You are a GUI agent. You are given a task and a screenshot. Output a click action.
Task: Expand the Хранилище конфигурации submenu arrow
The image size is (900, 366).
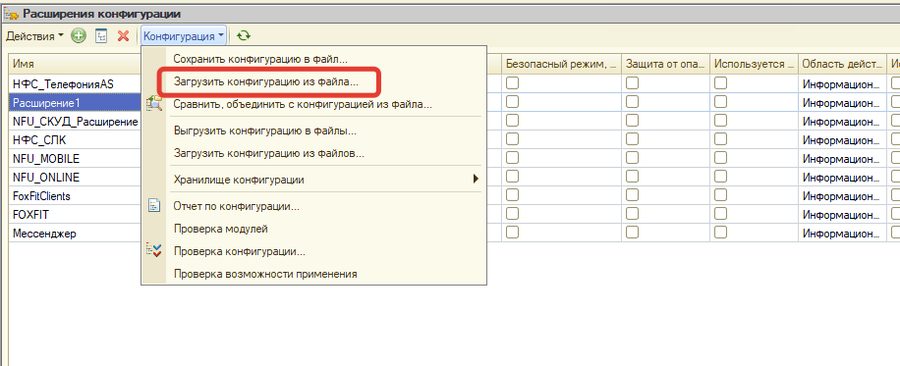pos(475,179)
